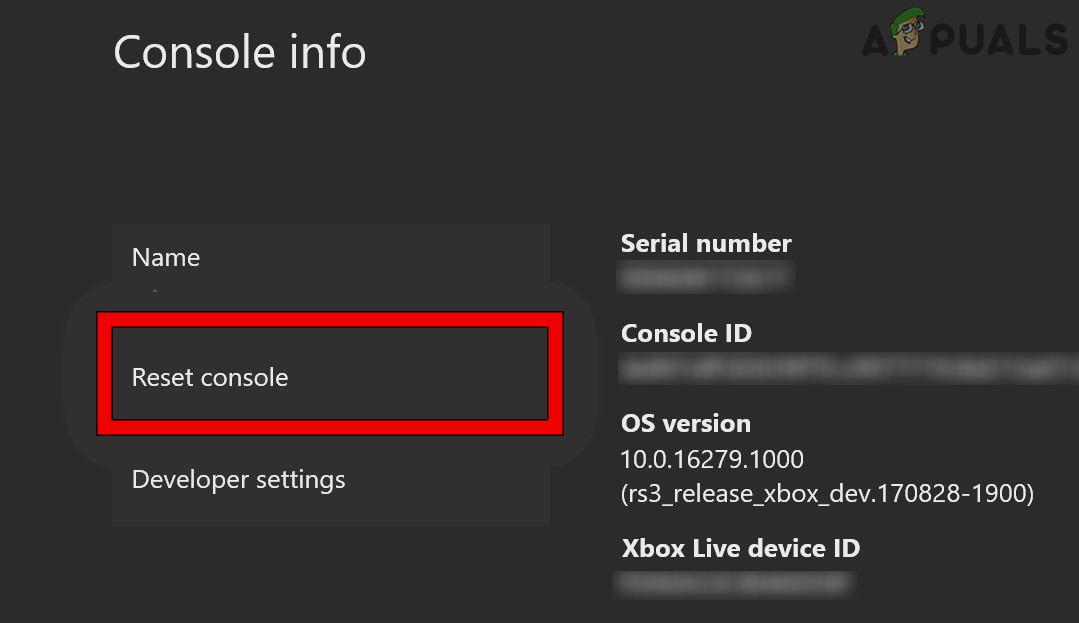
Task: Select the Reset console option
Action: pyautogui.click(x=210, y=378)
